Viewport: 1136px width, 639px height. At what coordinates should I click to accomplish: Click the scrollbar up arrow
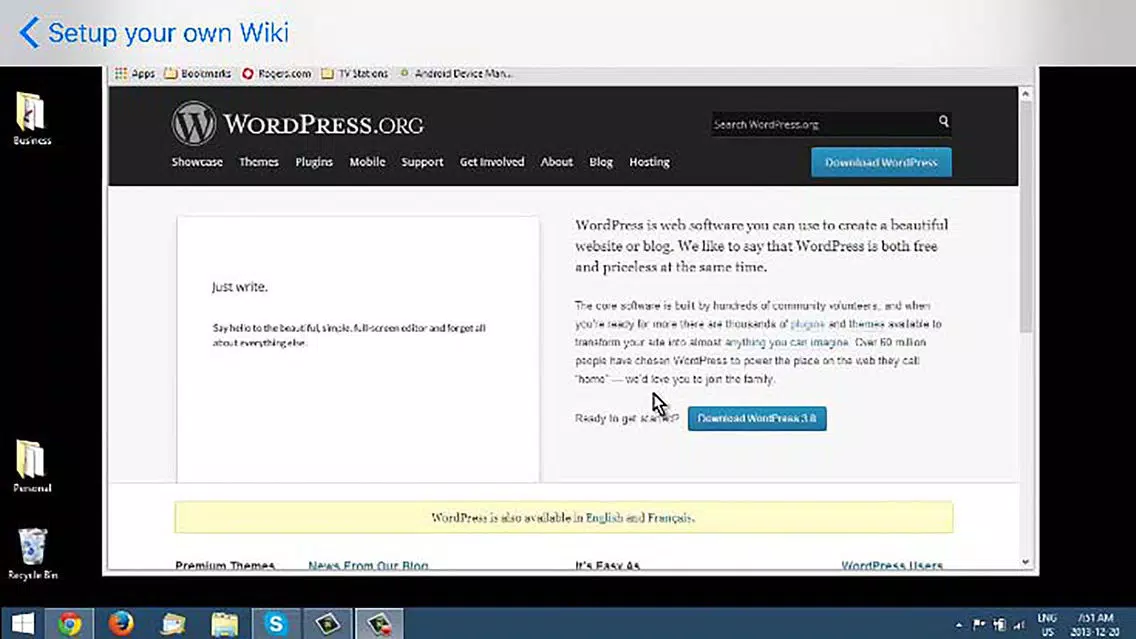(x=1025, y=94)
